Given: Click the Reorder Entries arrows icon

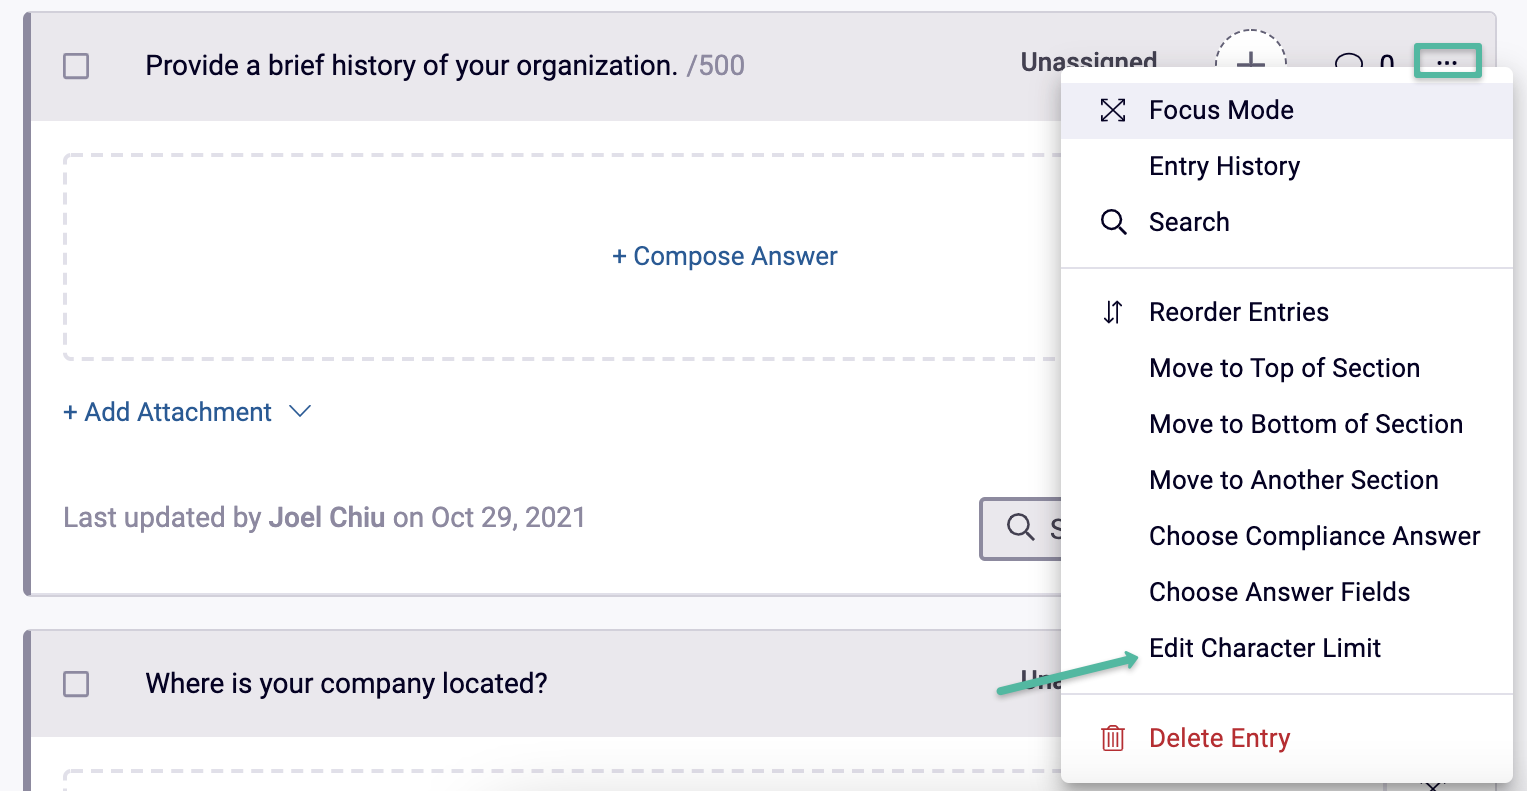Looking at the screenshot, I should click(1111, 312).
